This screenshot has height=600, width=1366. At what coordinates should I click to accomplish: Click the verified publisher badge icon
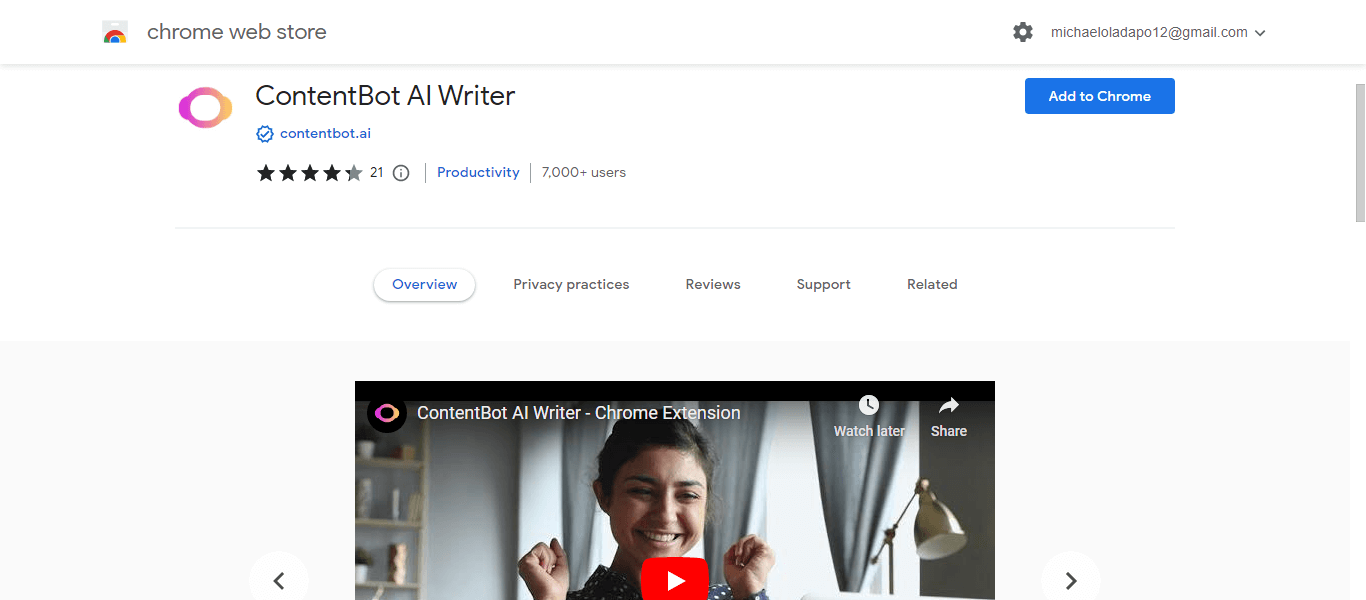pos(265,134)
